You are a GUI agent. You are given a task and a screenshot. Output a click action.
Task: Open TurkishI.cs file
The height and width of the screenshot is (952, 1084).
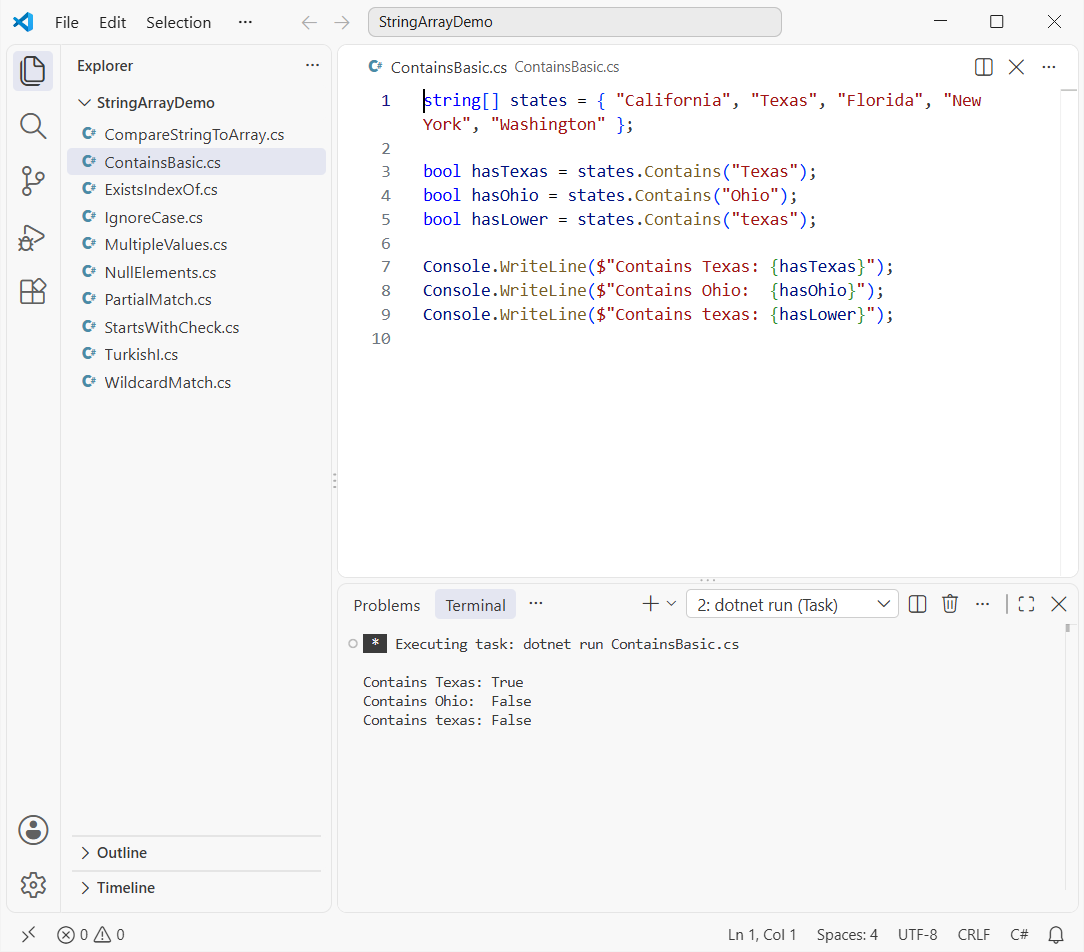point(196,354)
